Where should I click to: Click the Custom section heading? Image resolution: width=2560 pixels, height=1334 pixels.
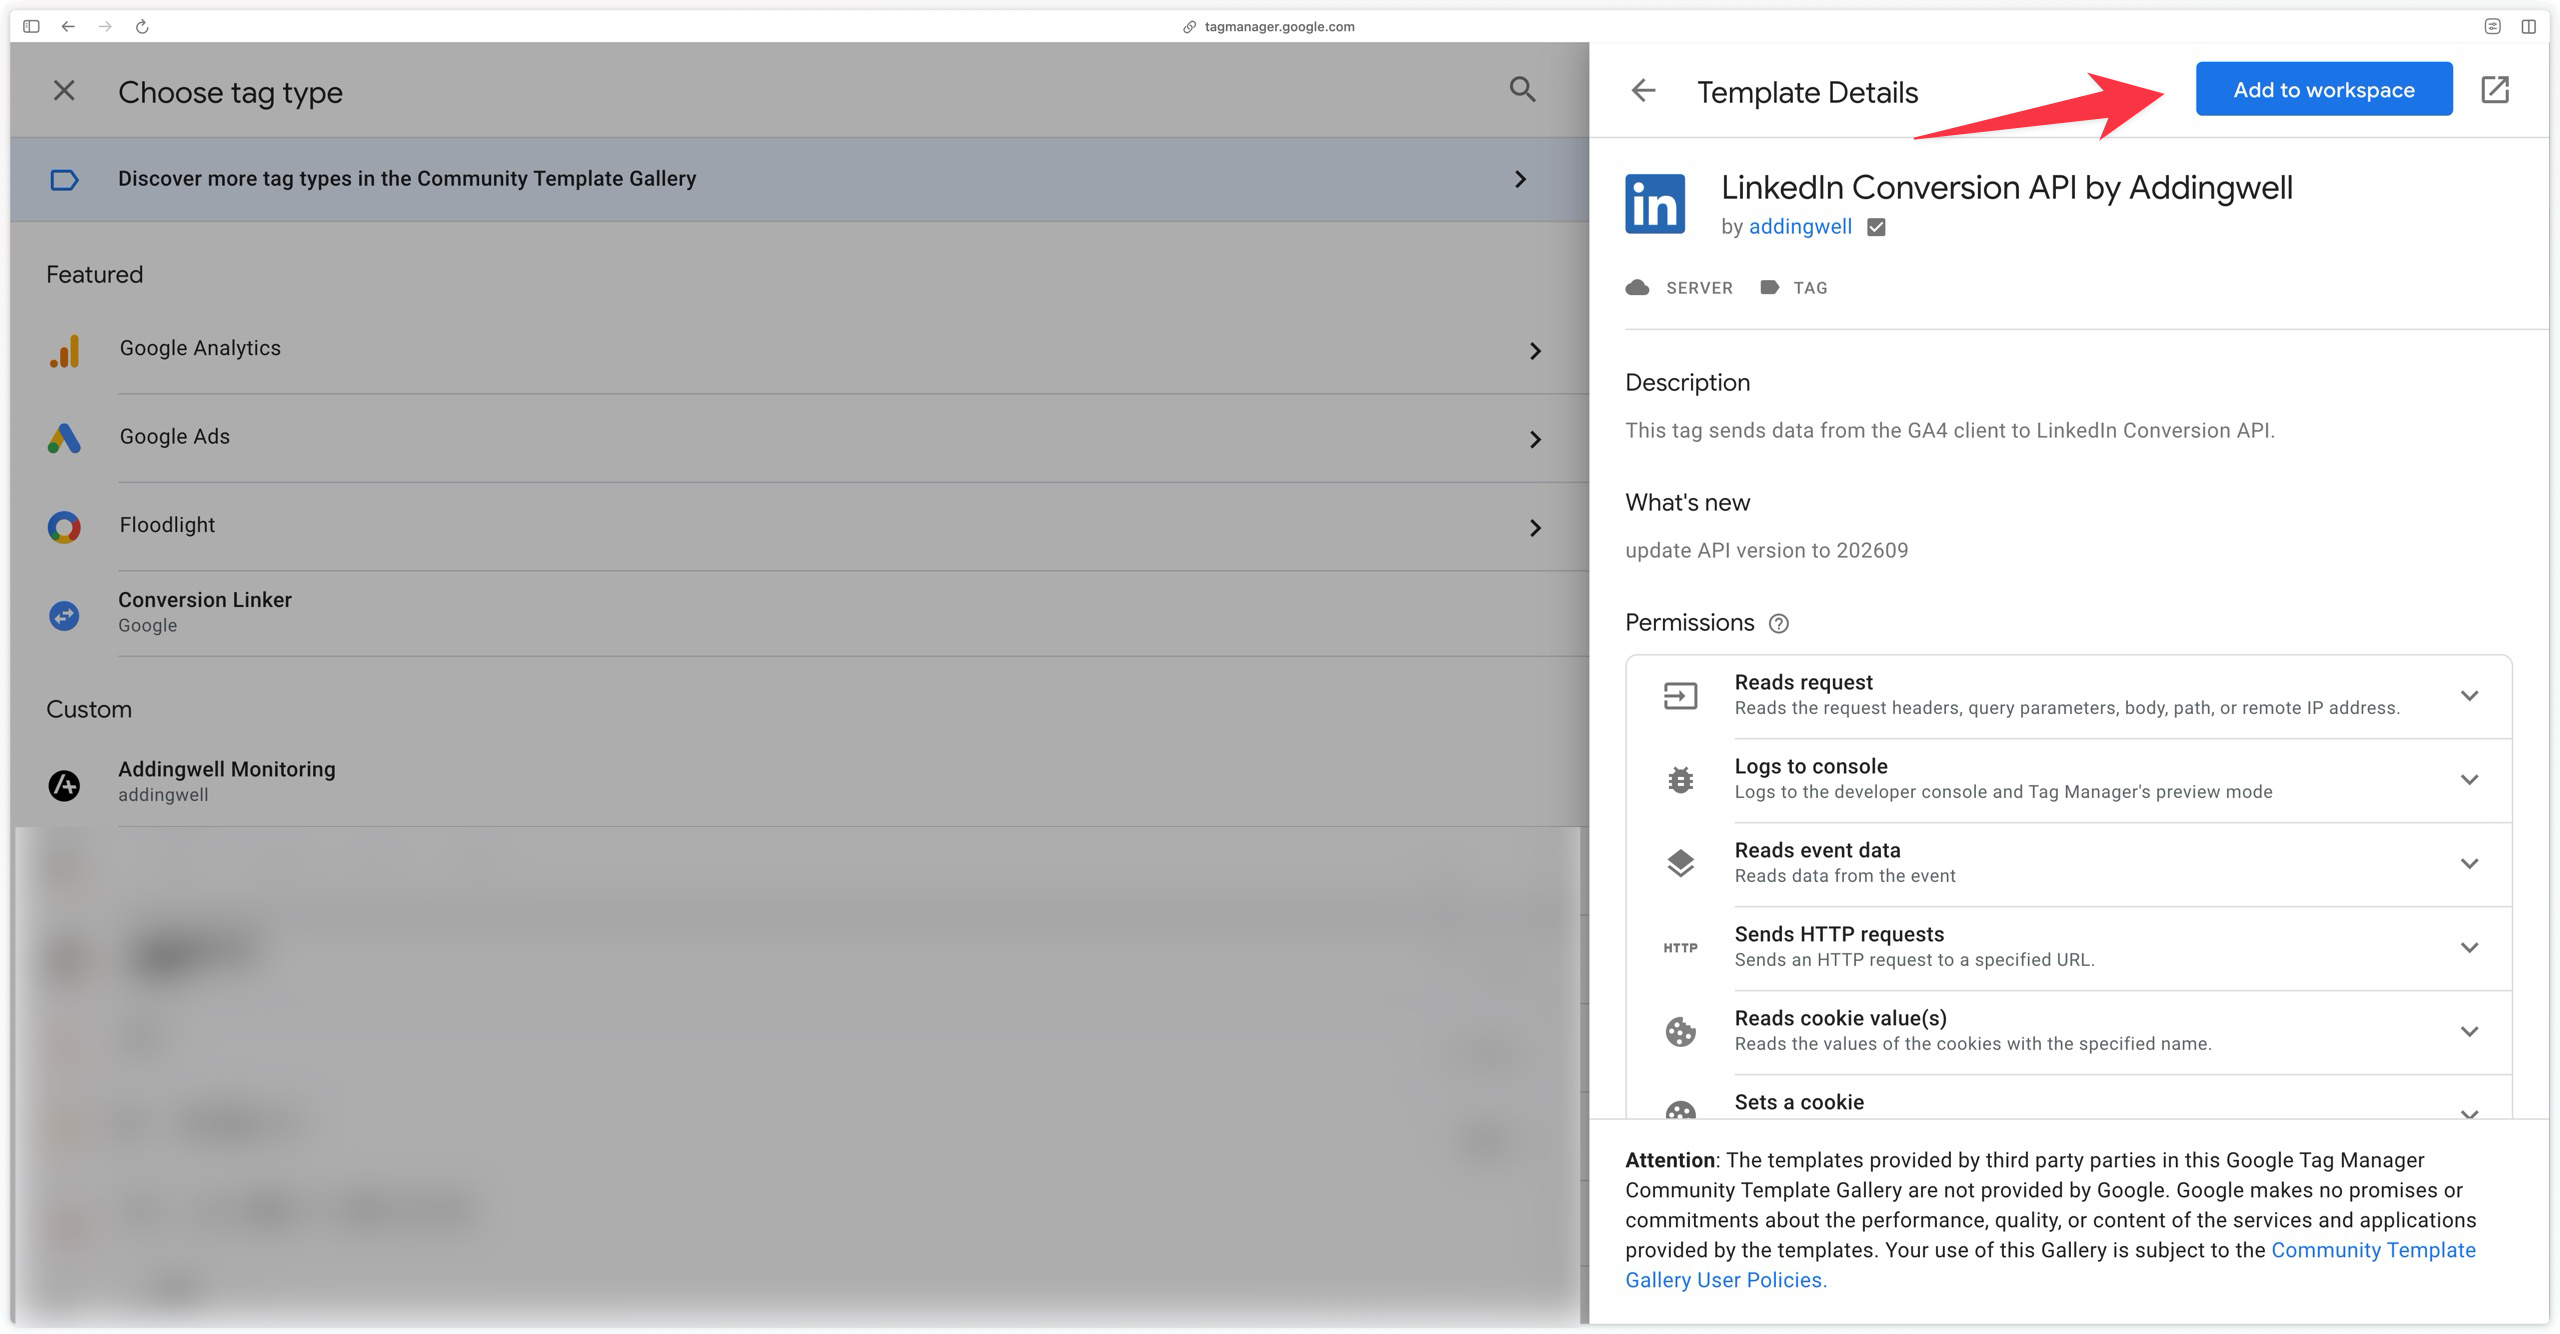[89, 710]
